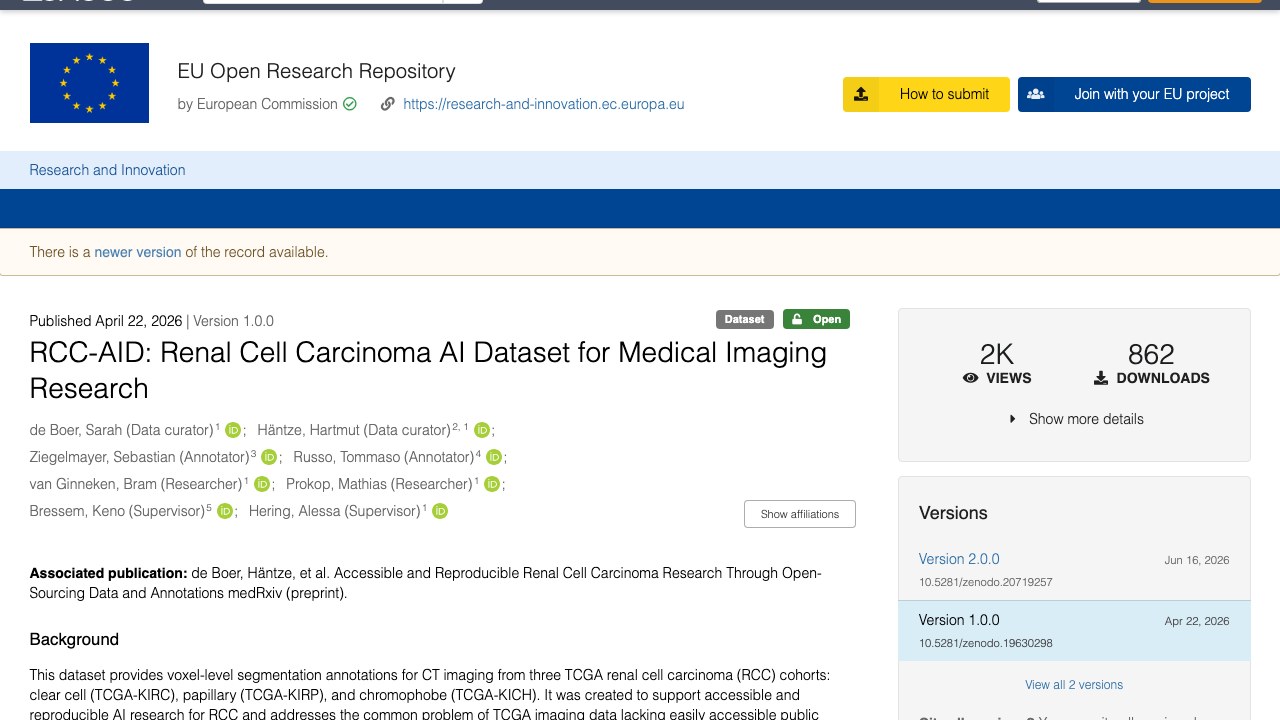1280x720 pixels.
Task: Click the DOI 10.5281/zenodo.20719257 text
Action: click(986, 582)
